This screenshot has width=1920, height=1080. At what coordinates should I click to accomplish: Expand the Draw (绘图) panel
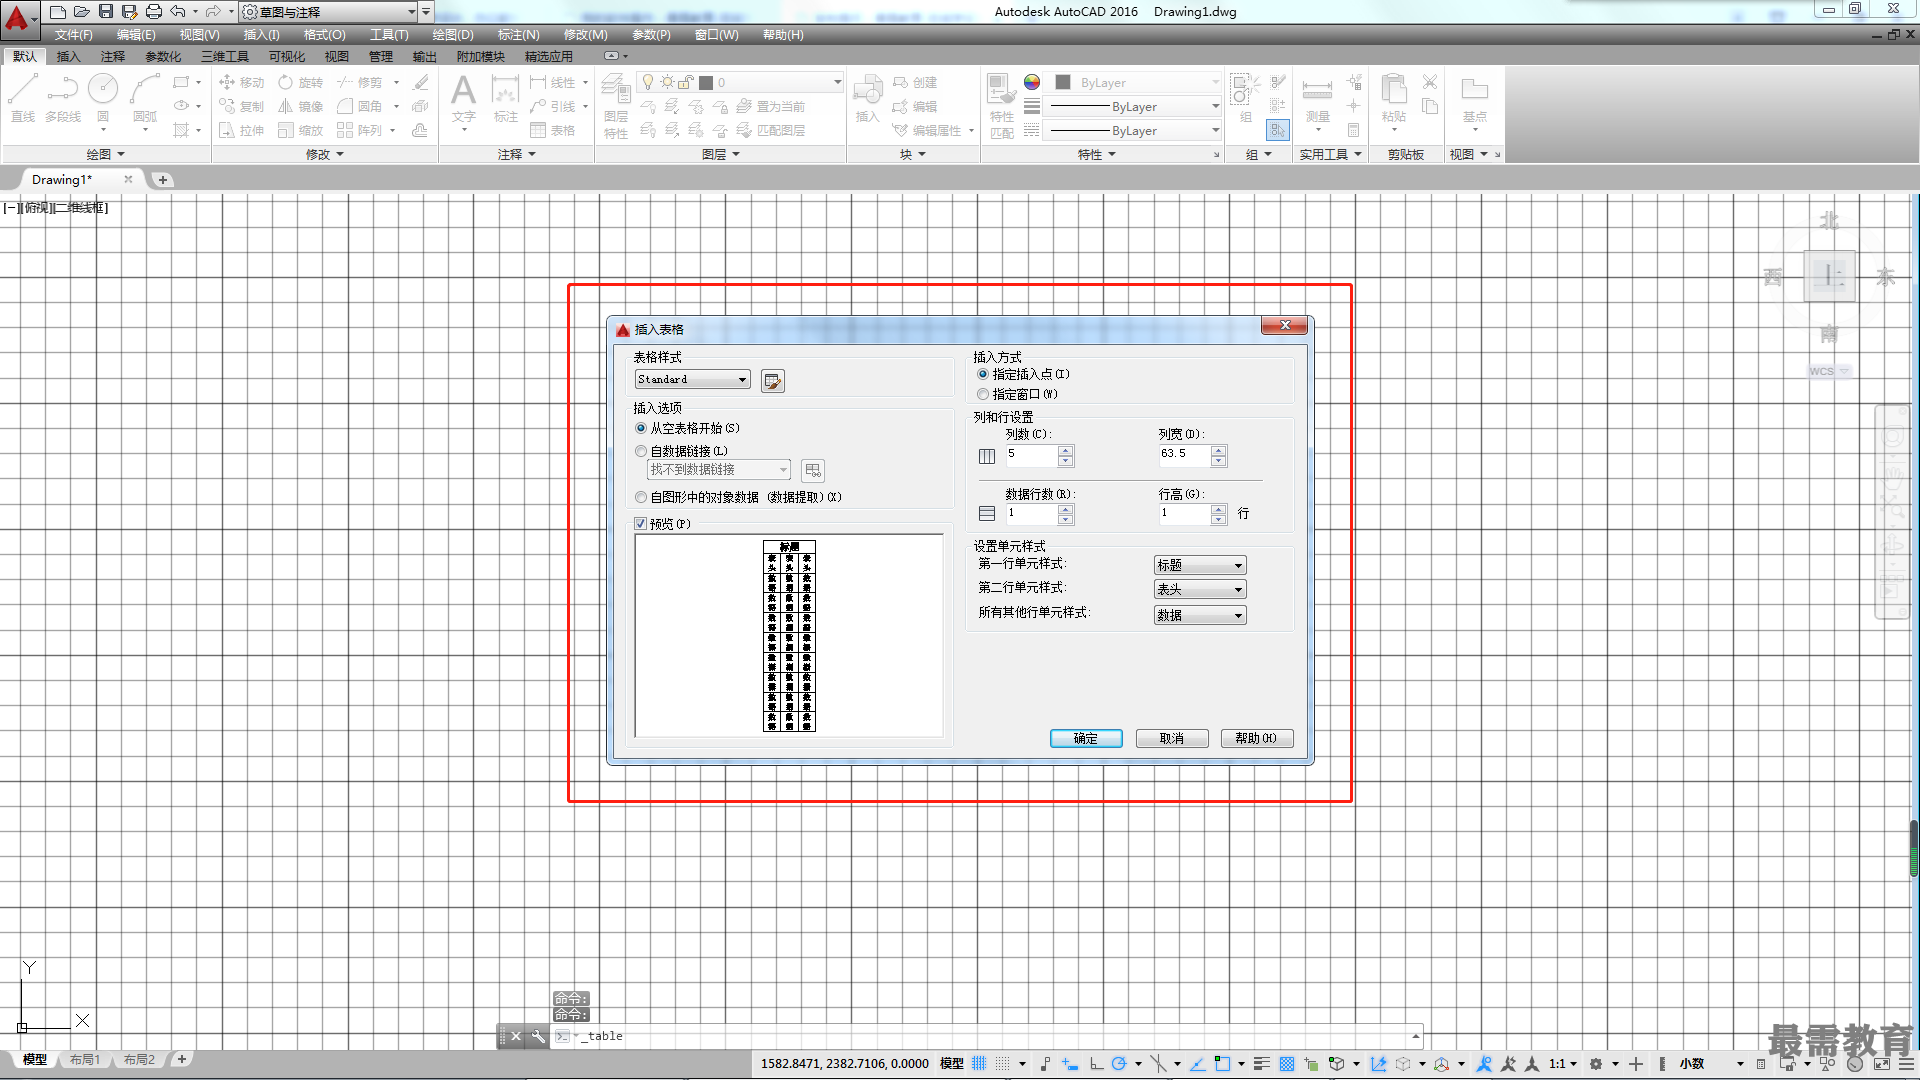(105, 154)
